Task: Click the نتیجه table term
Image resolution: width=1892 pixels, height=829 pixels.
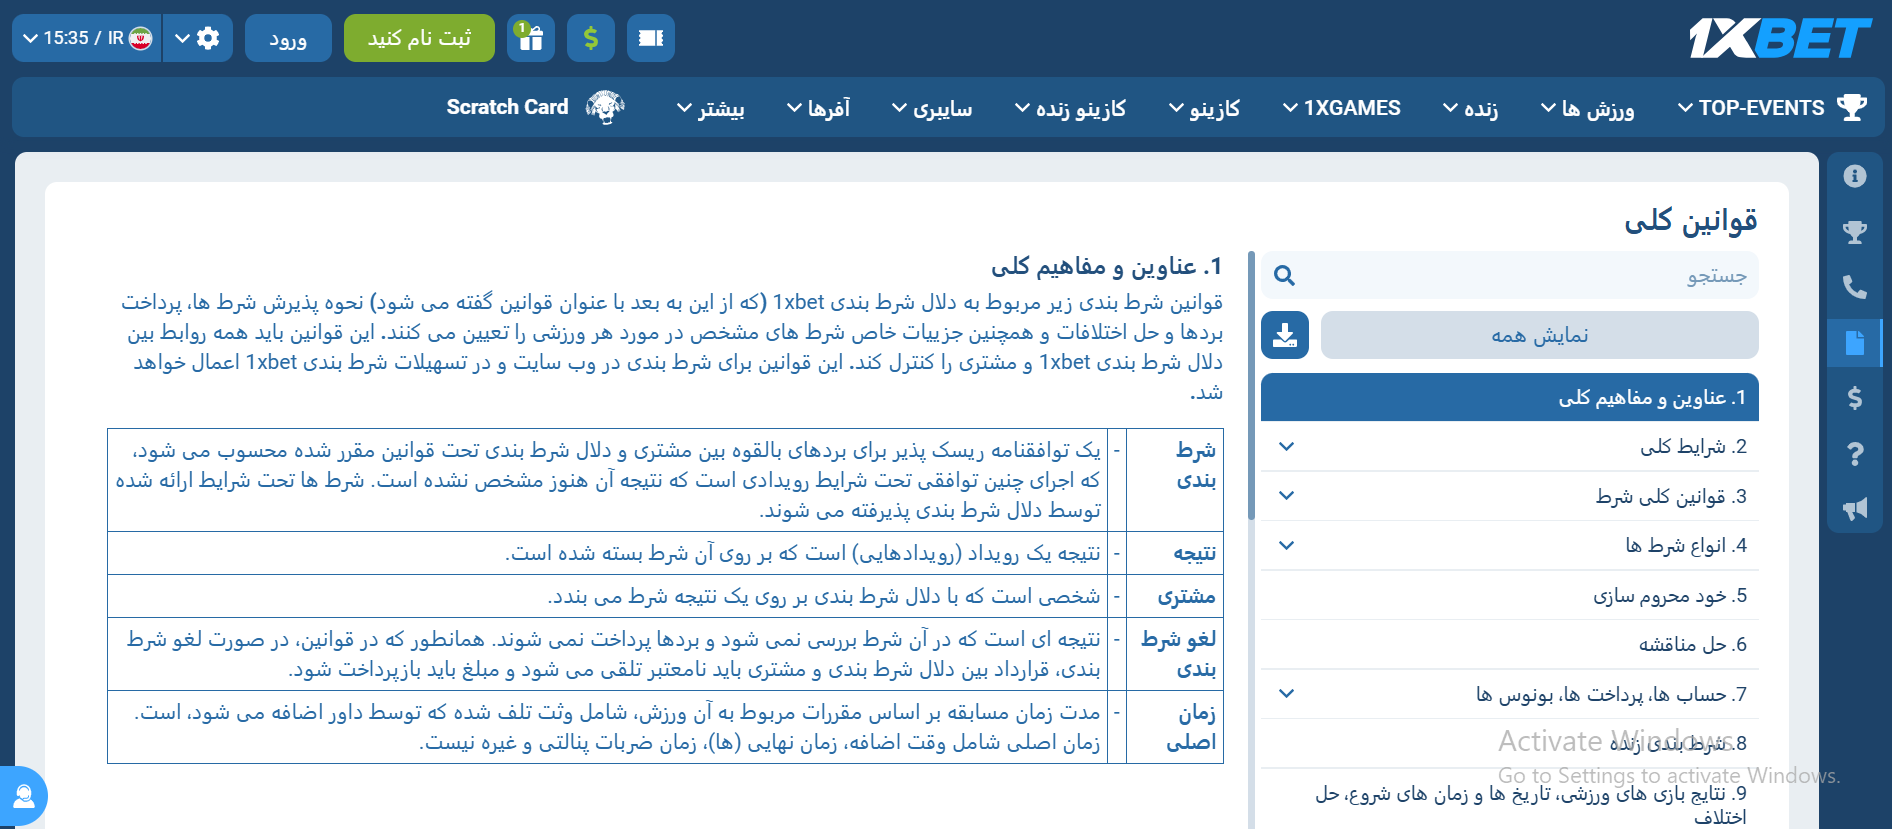Action: (x=1195, y=553)
